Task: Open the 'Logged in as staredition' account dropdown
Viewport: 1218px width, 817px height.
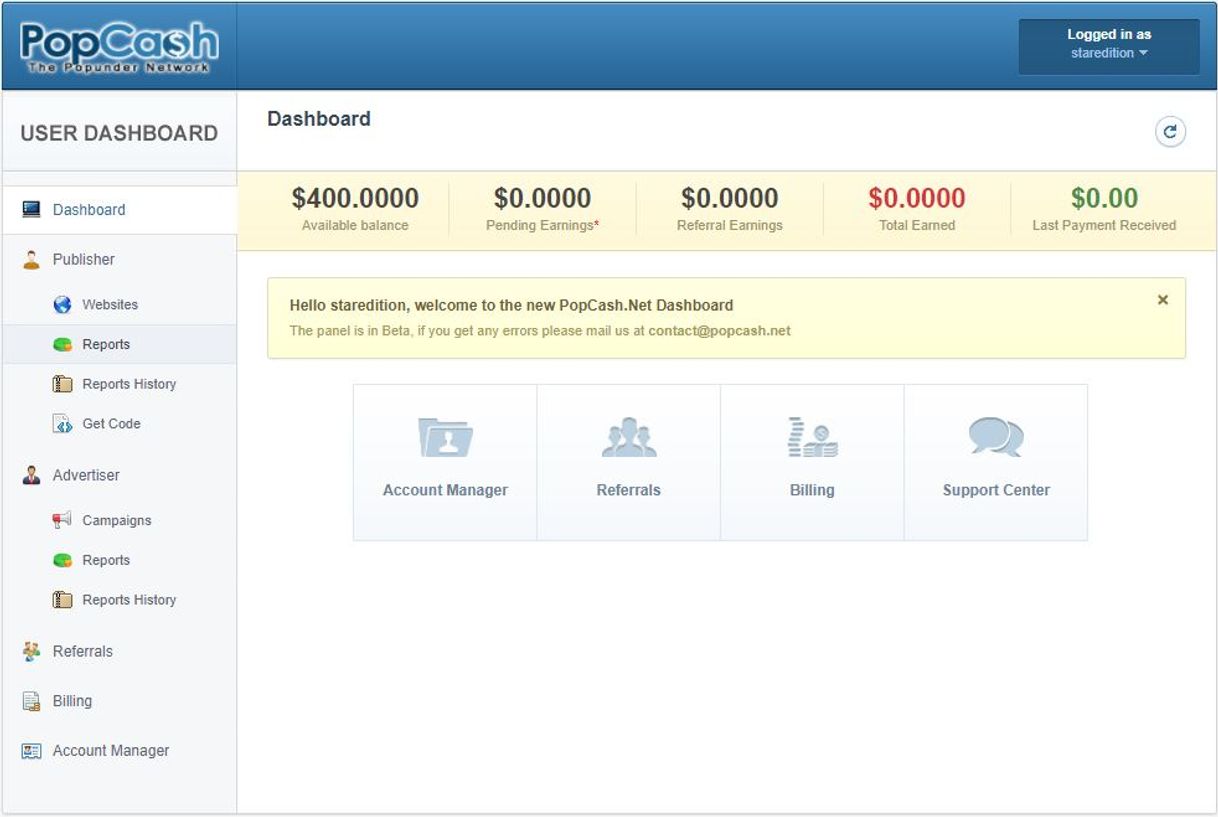Action: 1109,46
